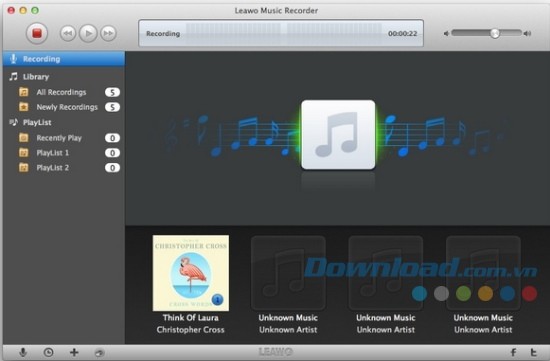Click the PlayList 2 count badge
This screenshot has width=550, height=361.
112,168
